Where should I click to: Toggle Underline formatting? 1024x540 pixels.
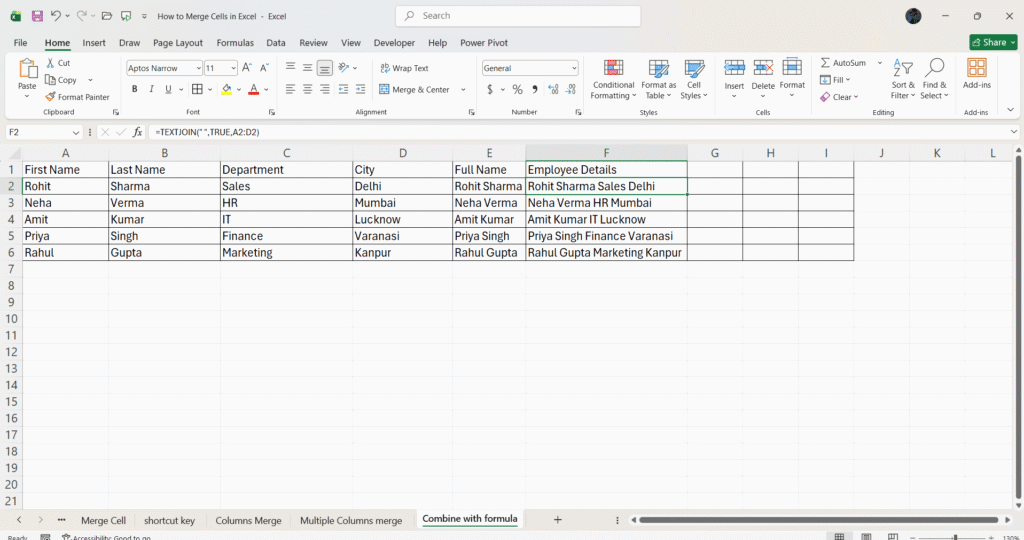coord(168,89)
